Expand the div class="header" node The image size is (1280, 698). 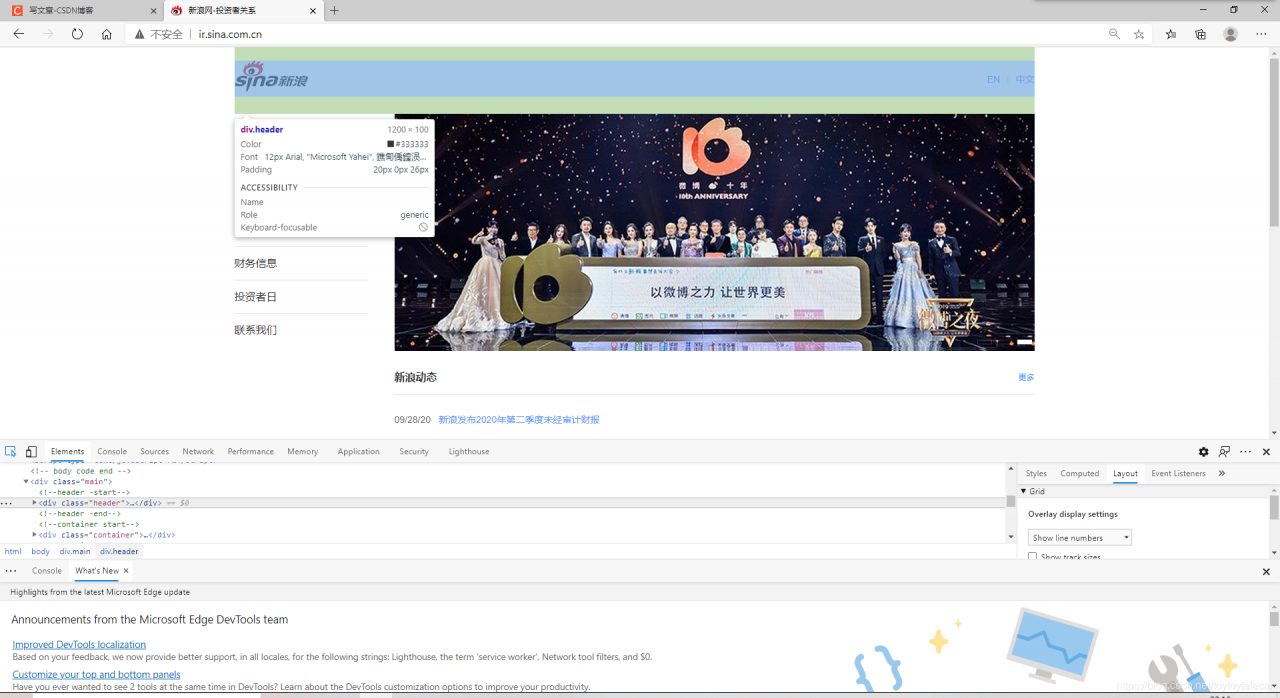coord(34,503)
